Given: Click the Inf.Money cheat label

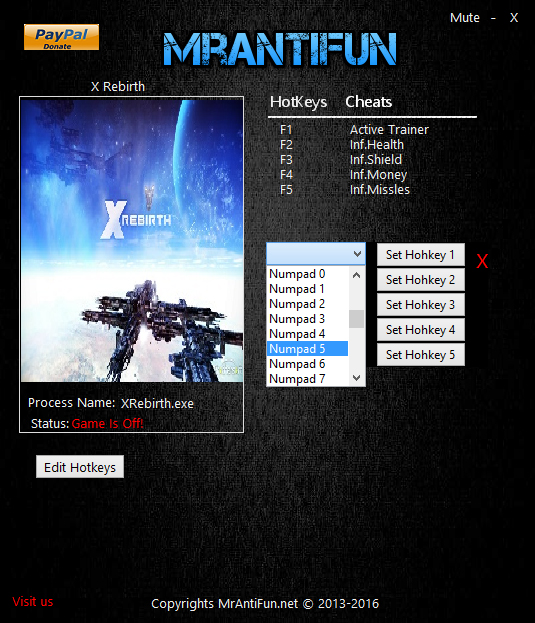Looking at the screenshot, I should pyautogui.click(x=378, y=175).
